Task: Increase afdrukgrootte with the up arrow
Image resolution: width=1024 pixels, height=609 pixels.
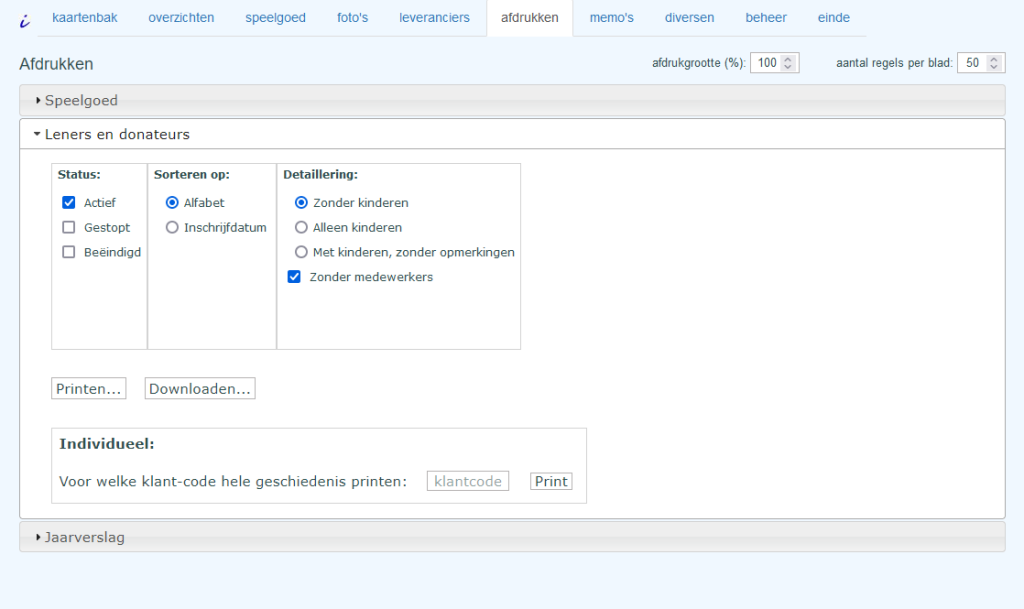Action: click(788, 59)
